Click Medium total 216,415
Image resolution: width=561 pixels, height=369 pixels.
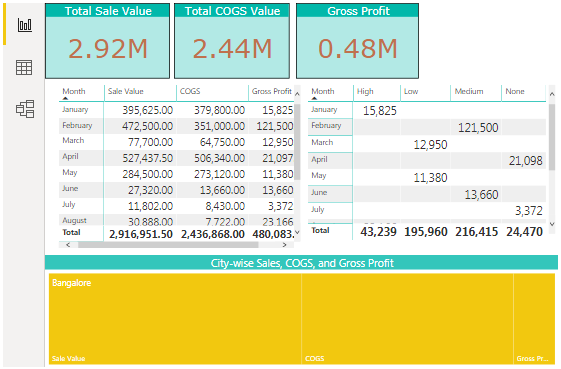[477, 232]
